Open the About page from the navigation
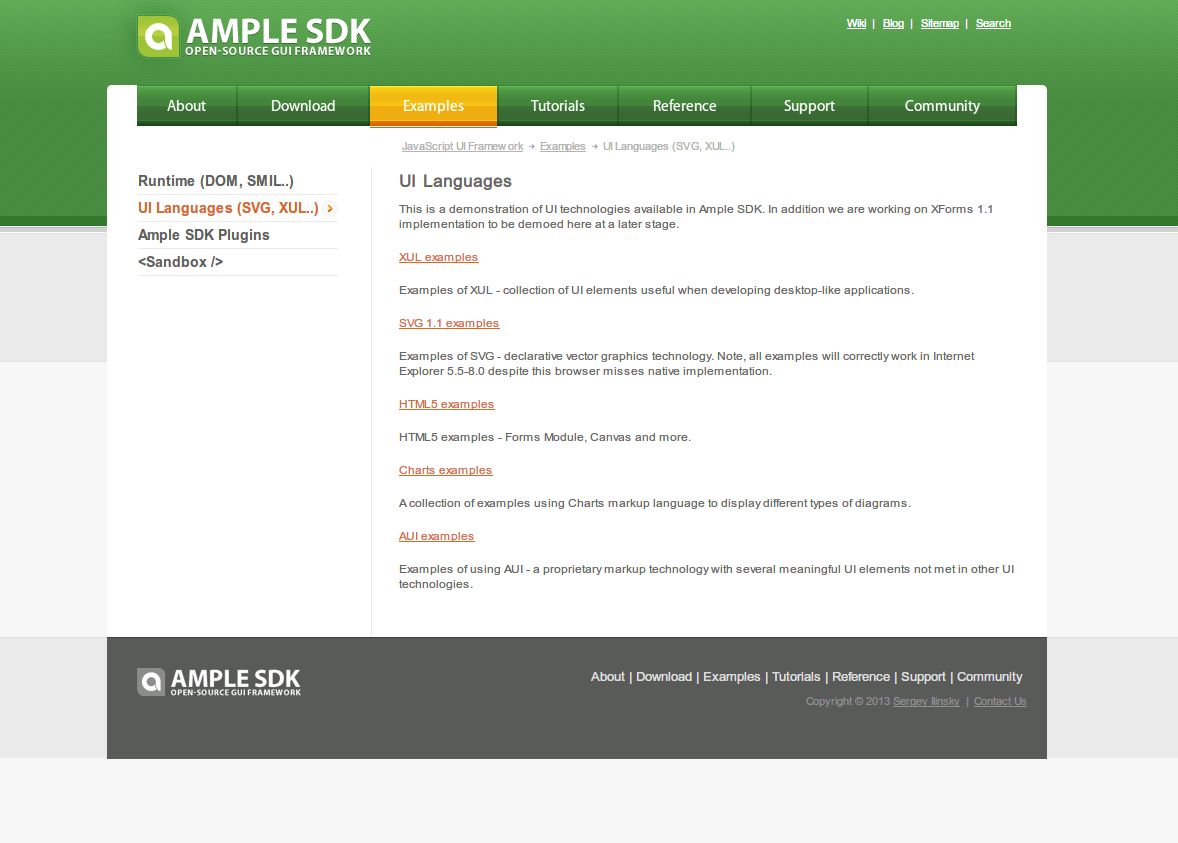This screenshot has height=843, width=1178. [x=186, y=105]
